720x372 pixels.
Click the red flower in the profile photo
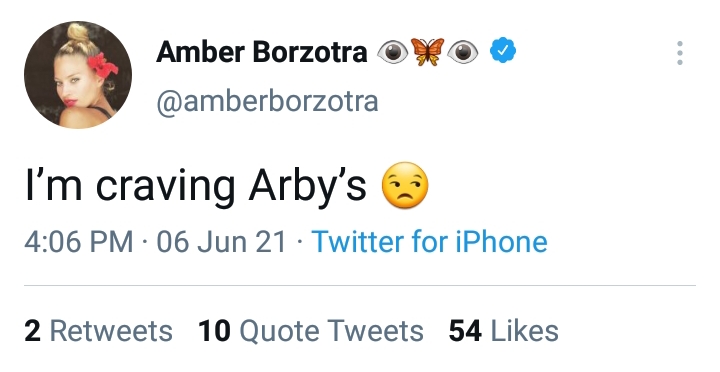(102, 65)
